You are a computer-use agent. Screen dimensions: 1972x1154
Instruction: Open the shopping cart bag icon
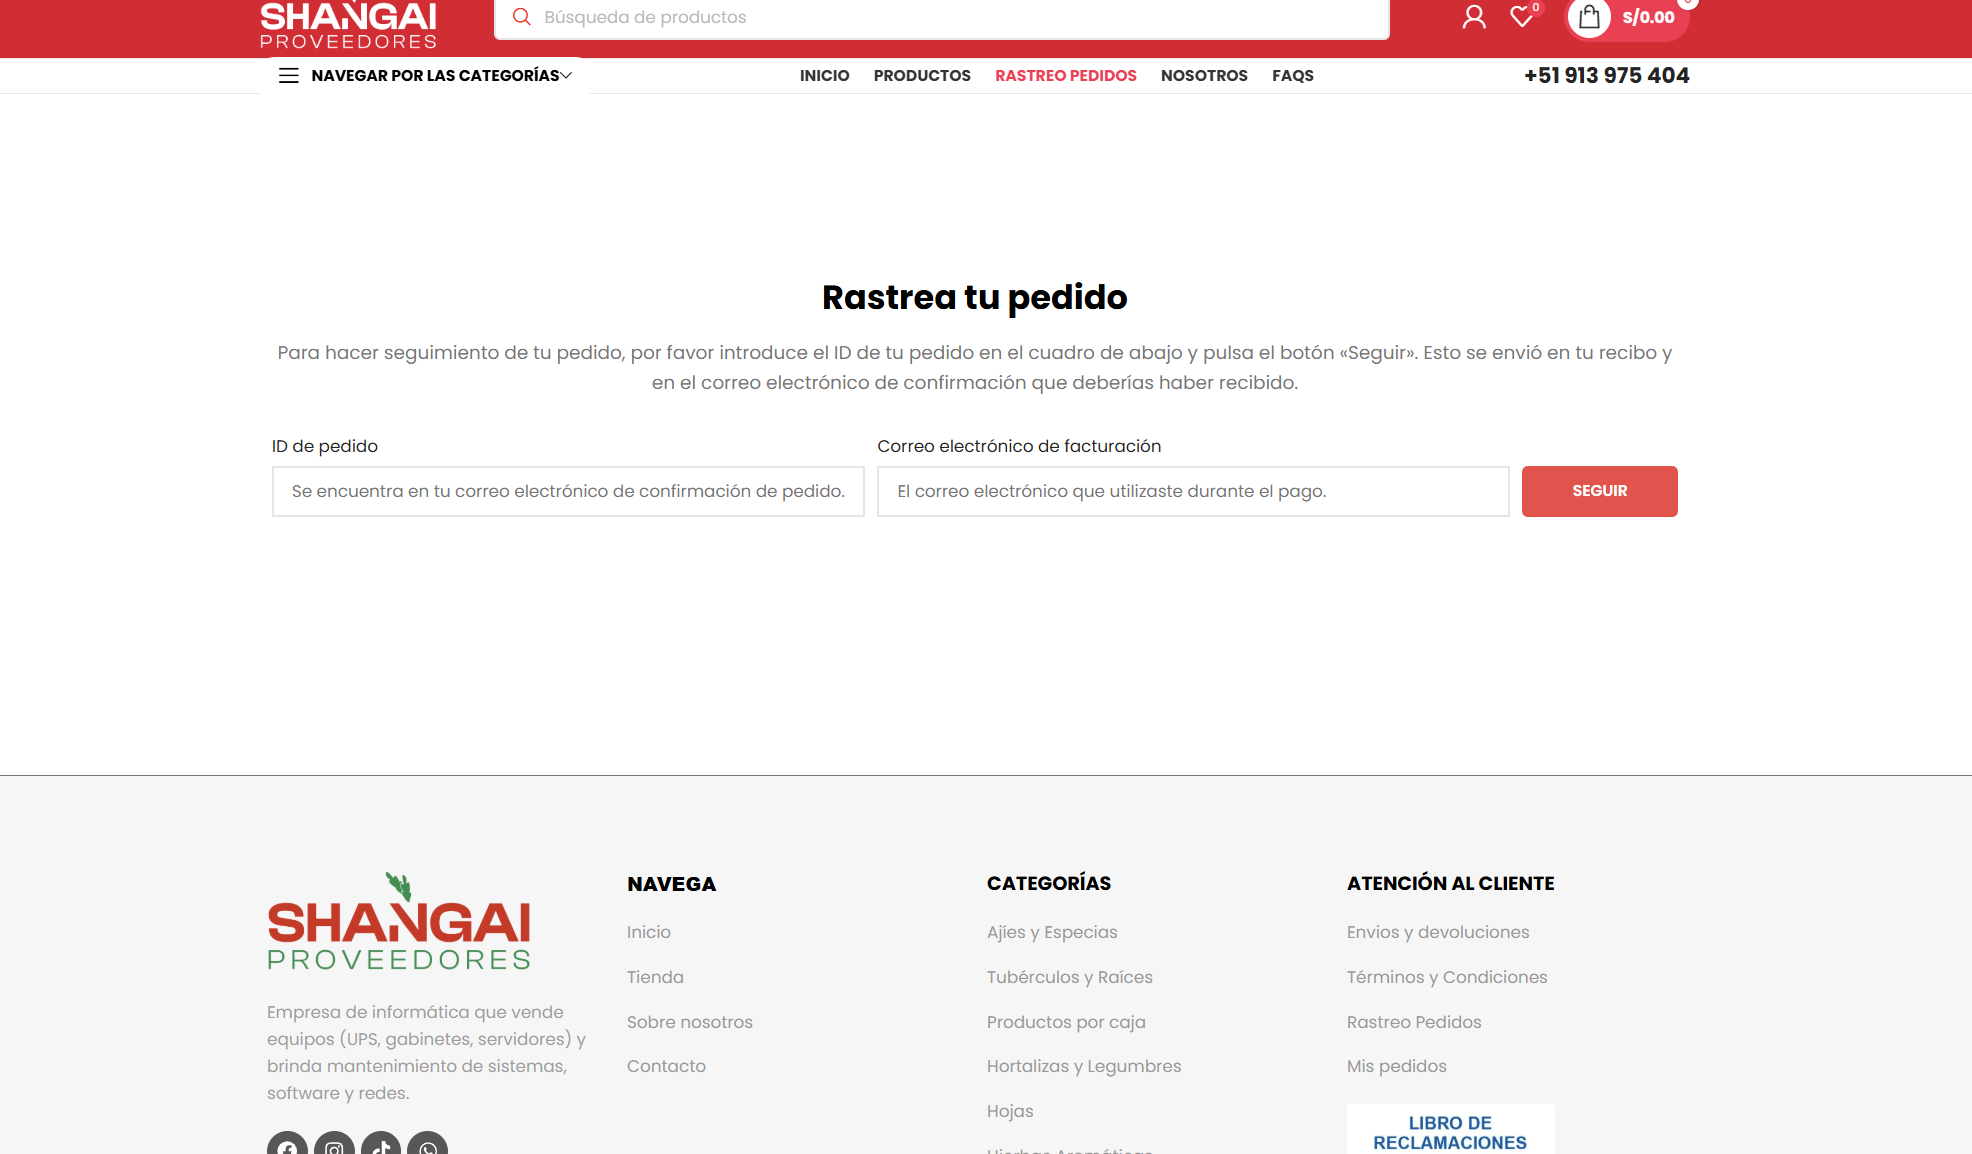coord(1589,17)
